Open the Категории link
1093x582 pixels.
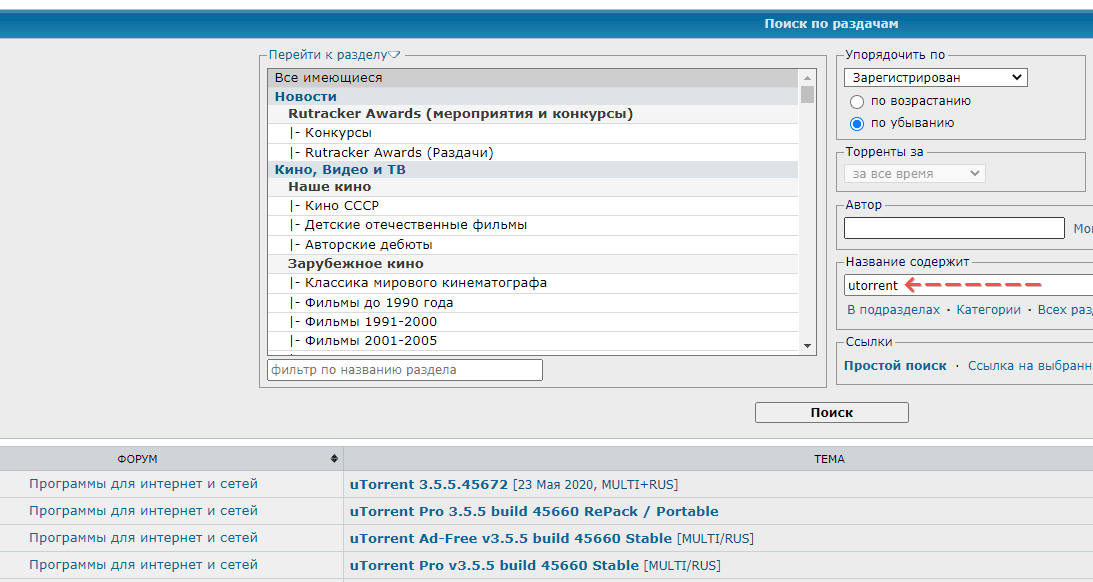pos(988,310)
